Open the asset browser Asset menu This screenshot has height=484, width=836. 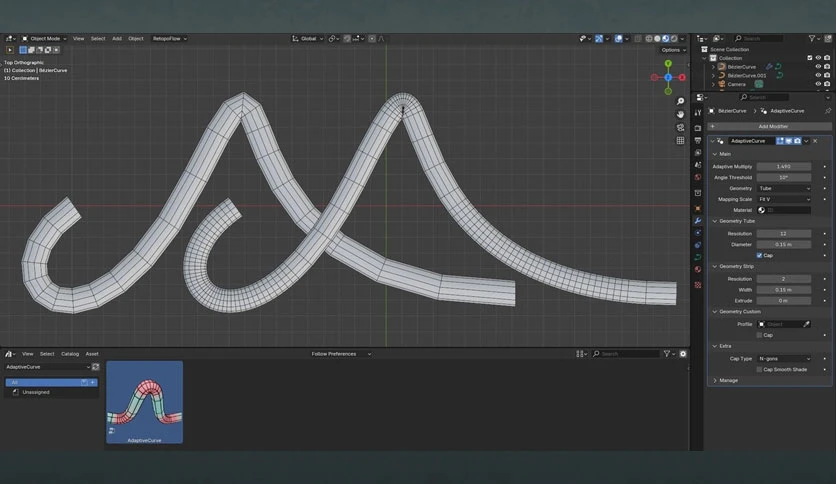coord(92,354)
